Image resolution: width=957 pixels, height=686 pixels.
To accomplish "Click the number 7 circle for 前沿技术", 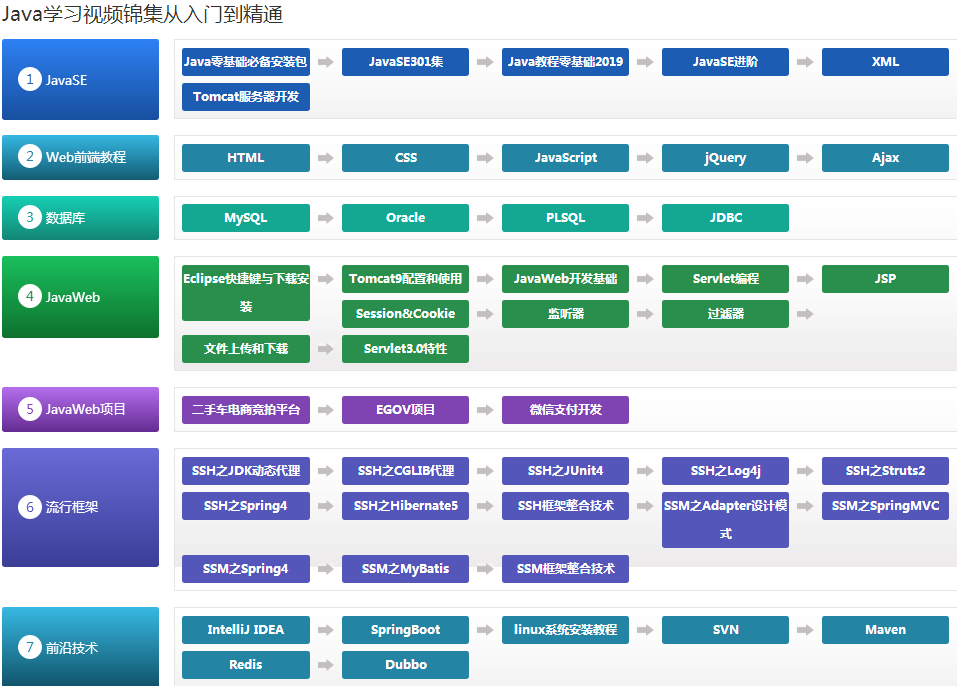I will tap(30, 647).
